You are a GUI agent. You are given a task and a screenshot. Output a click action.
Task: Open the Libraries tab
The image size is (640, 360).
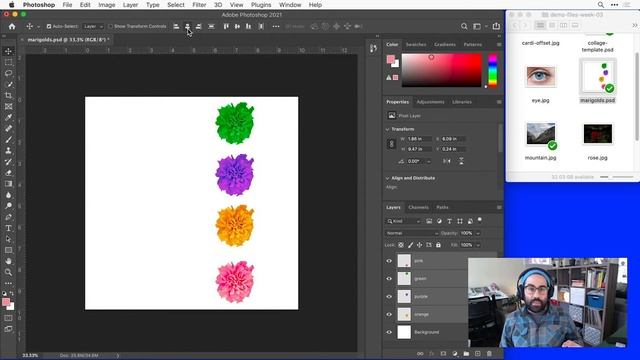click(x=462, y=102)
